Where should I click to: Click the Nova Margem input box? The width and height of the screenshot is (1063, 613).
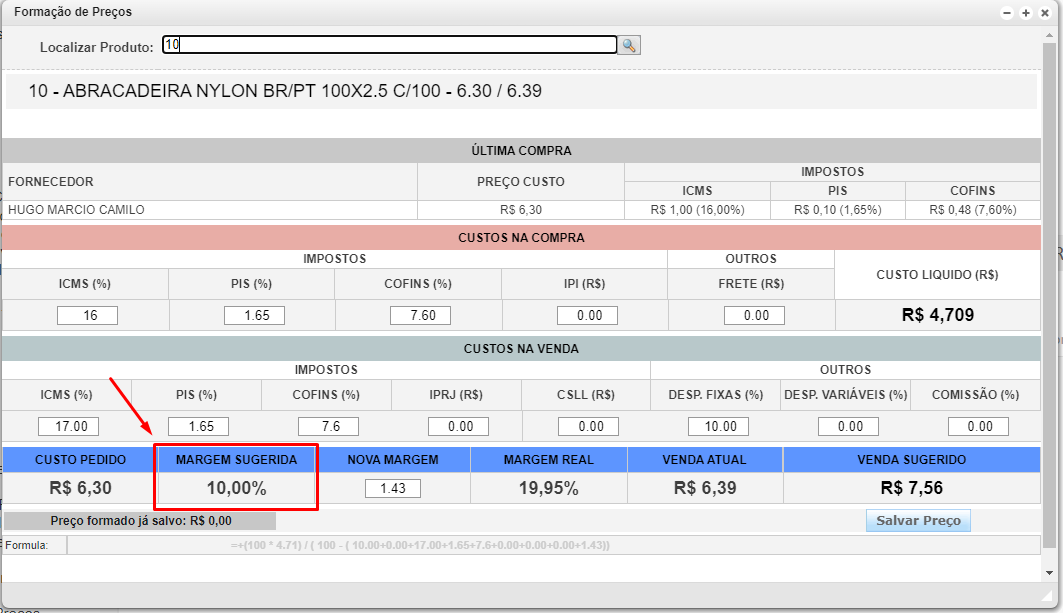pyautogui.click(x=393, y=489)
